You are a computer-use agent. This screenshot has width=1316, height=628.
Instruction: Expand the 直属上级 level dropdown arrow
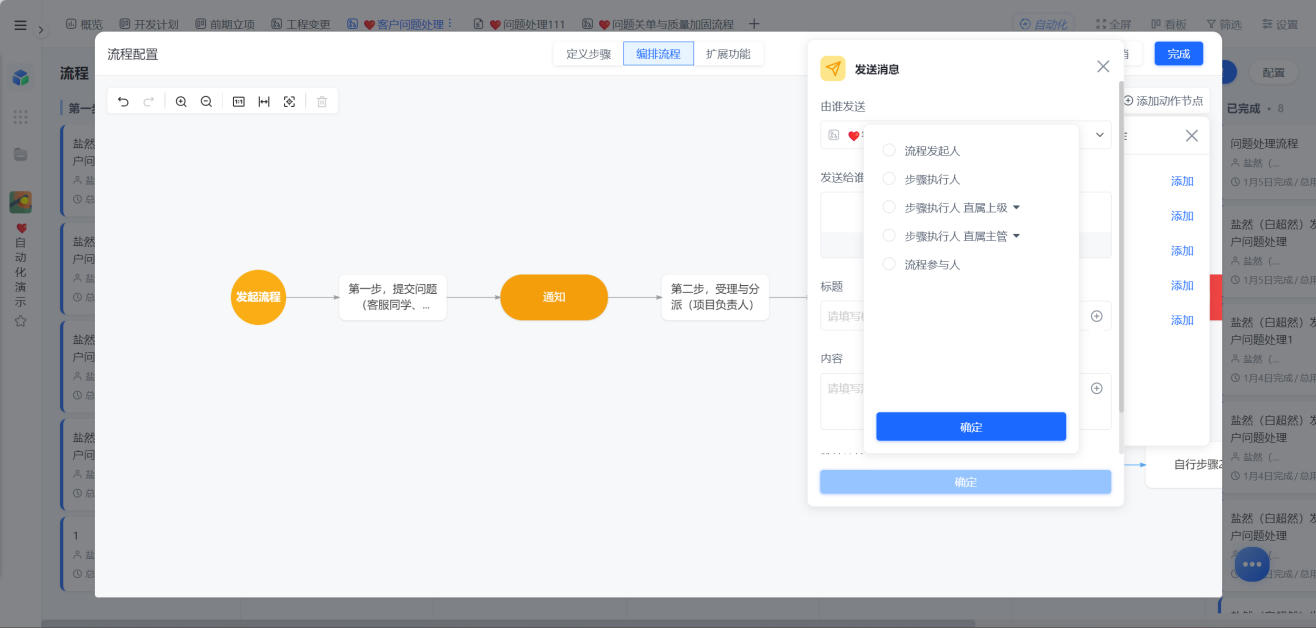(1016, 208)
